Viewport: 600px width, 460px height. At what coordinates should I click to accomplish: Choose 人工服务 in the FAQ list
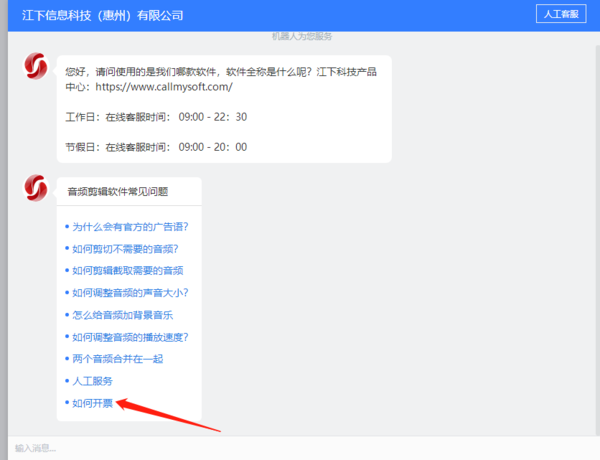pyautogui.click(x=93, y=381)
